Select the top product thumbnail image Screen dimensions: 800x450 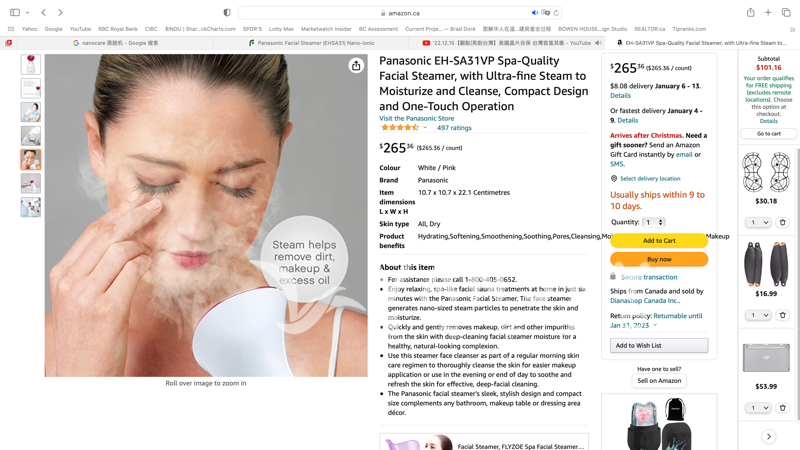[31, 65]
